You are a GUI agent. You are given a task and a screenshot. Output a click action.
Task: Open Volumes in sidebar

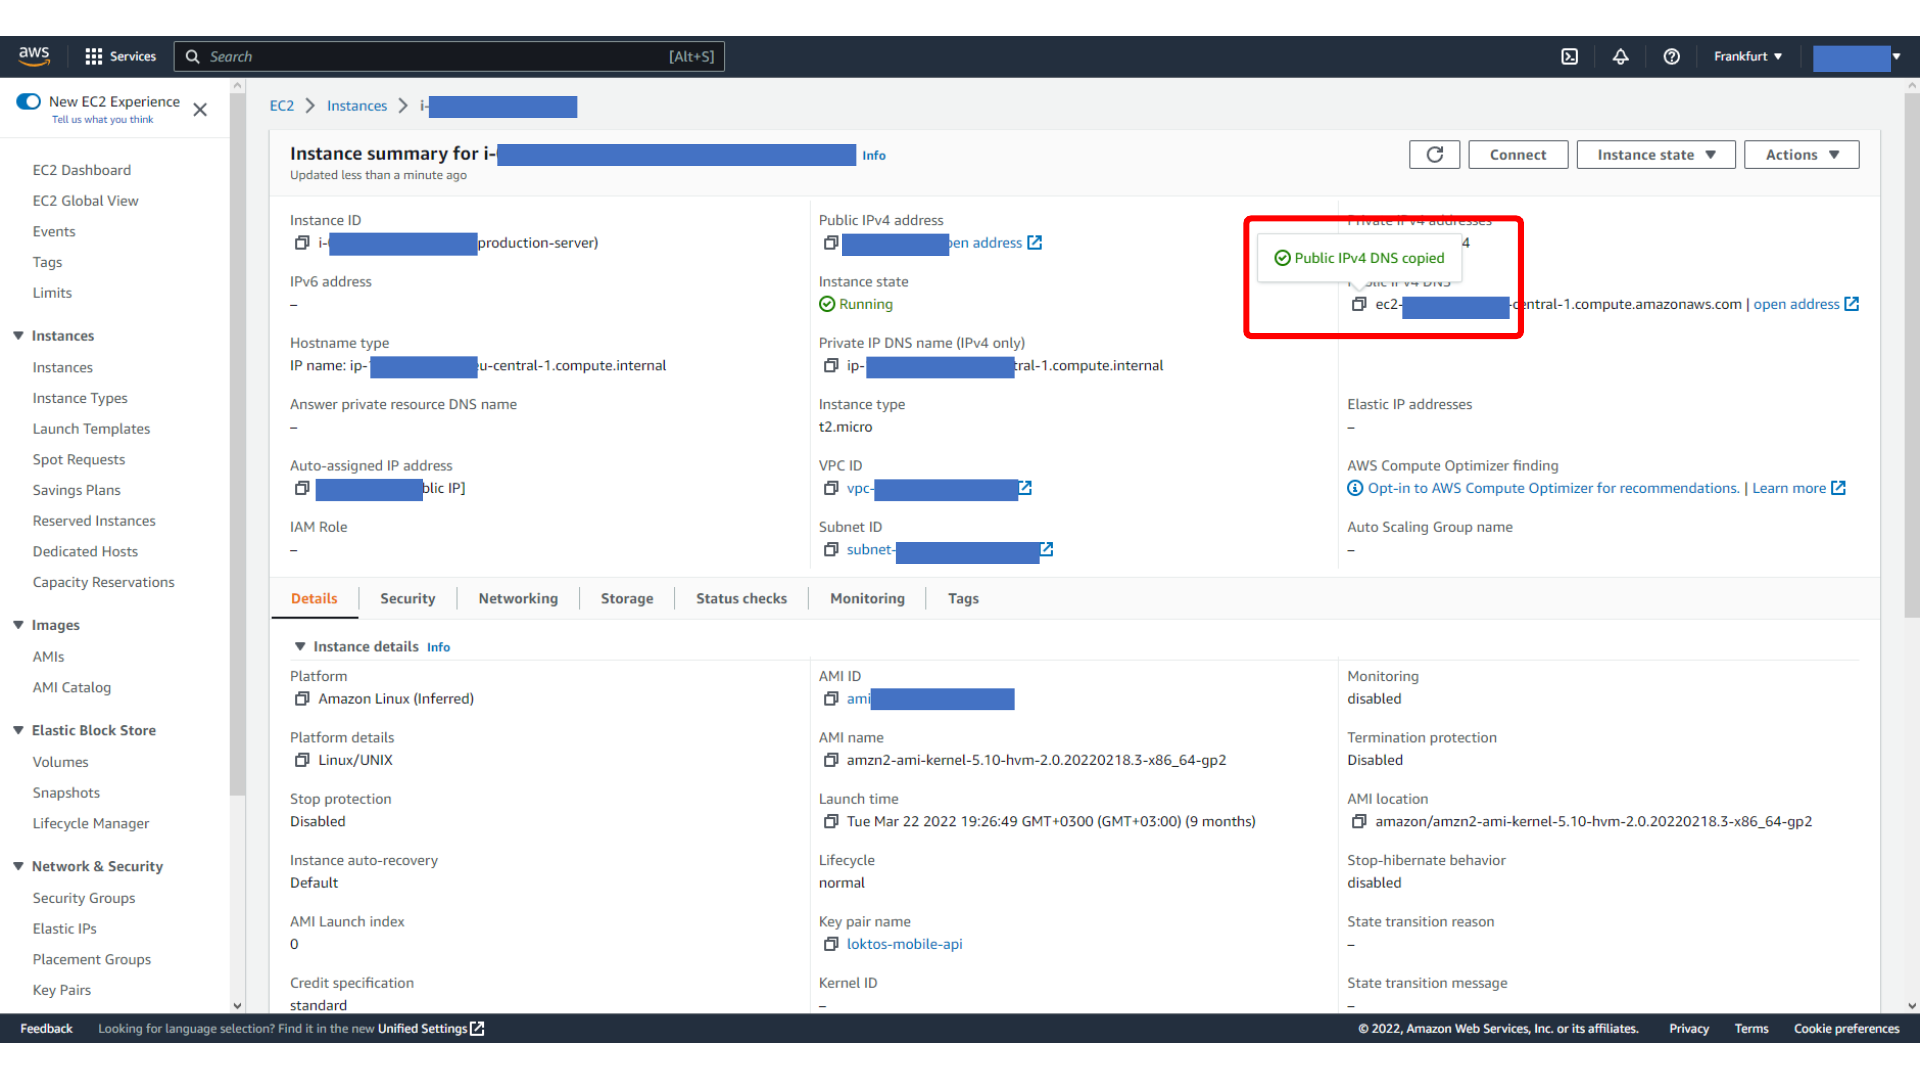60,761
